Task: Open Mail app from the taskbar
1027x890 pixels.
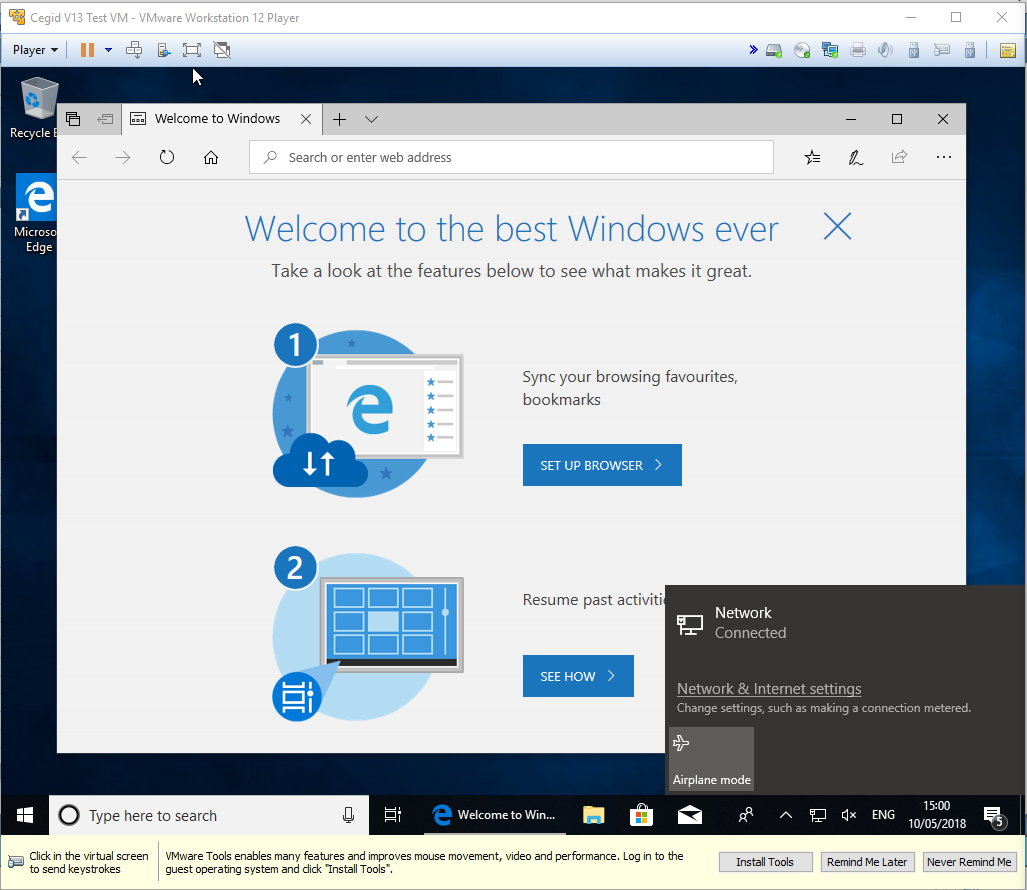Action: [690, 815]
